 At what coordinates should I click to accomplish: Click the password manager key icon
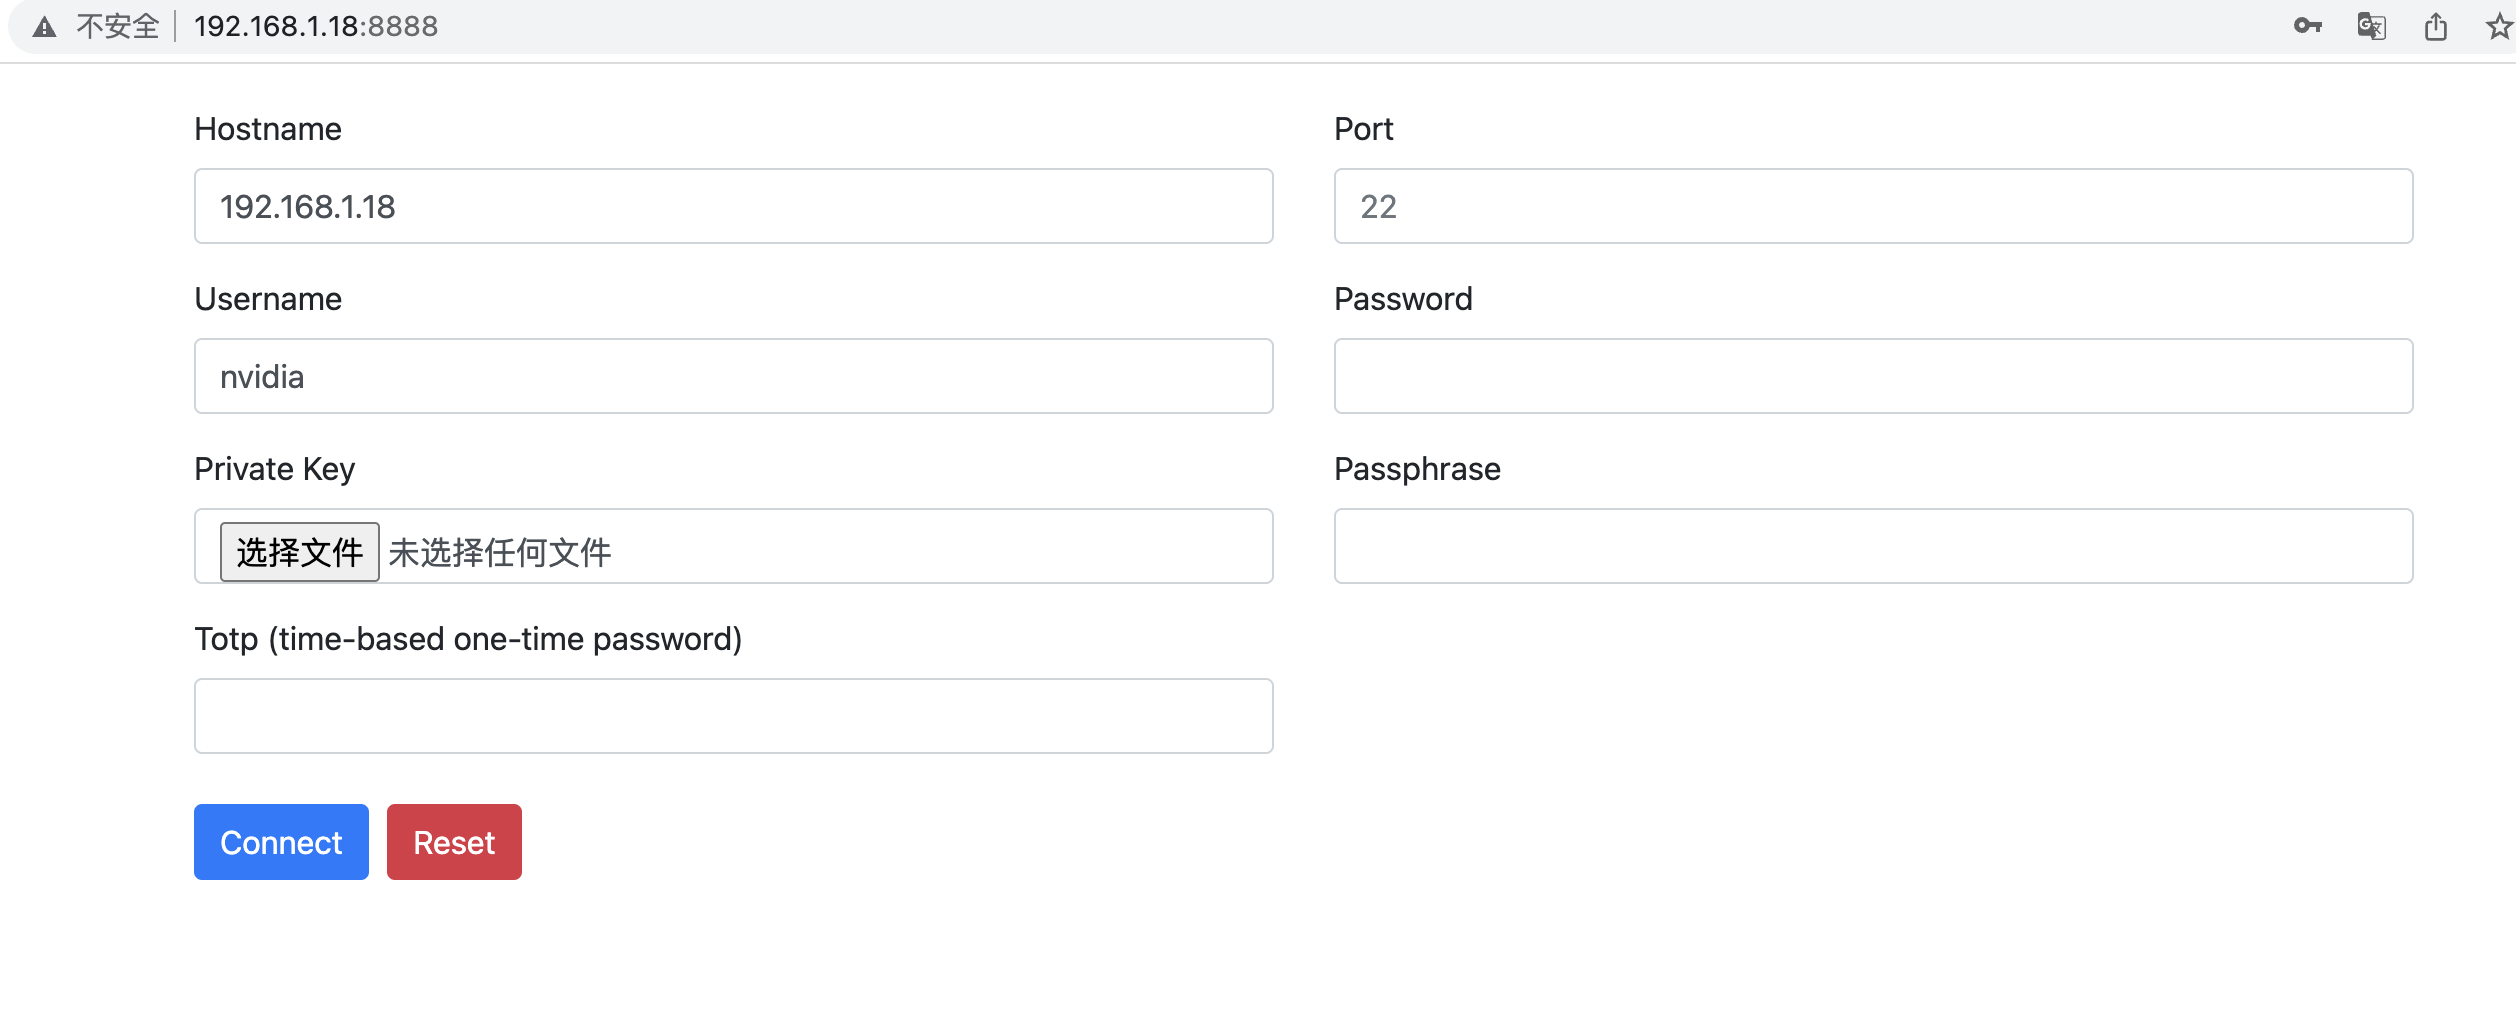pos(2308,27)
